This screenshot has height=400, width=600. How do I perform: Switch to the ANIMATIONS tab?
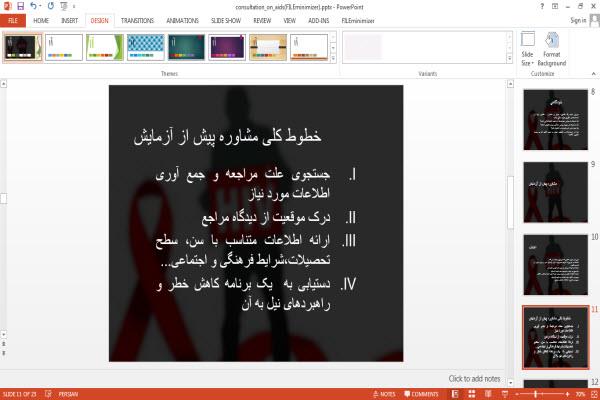(182, 21)
